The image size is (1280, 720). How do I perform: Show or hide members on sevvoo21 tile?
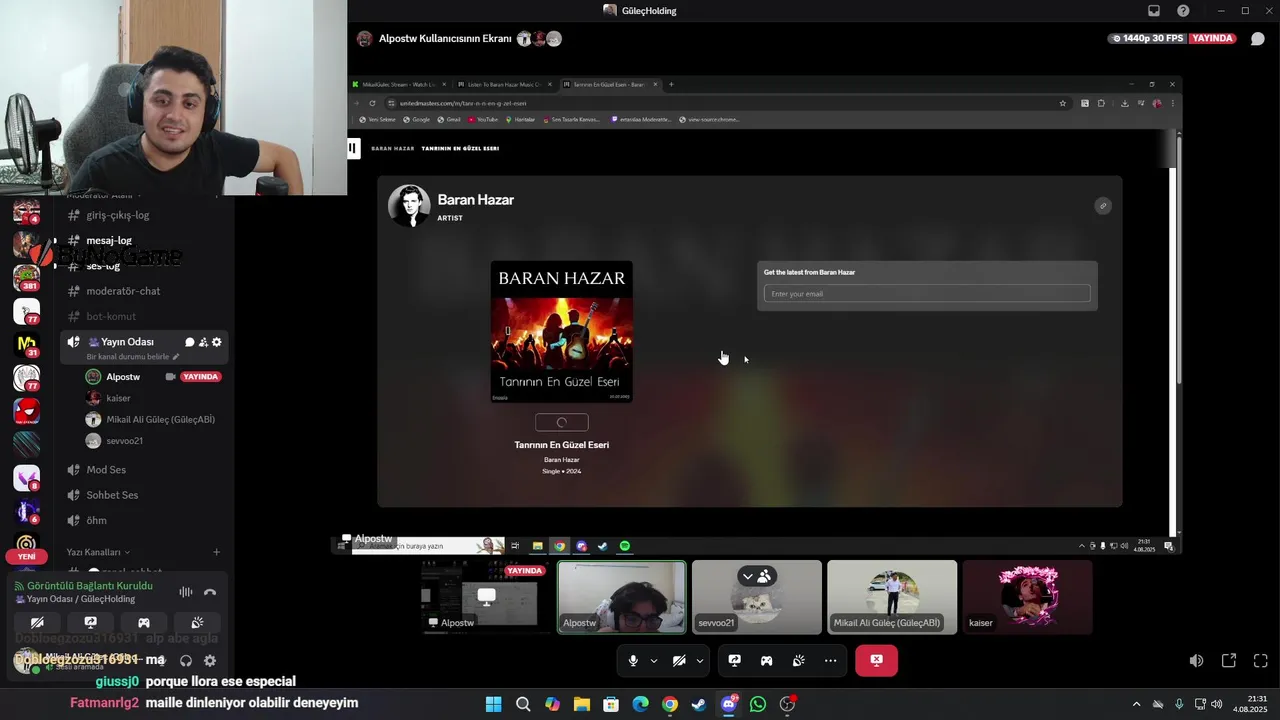[757, 576]
